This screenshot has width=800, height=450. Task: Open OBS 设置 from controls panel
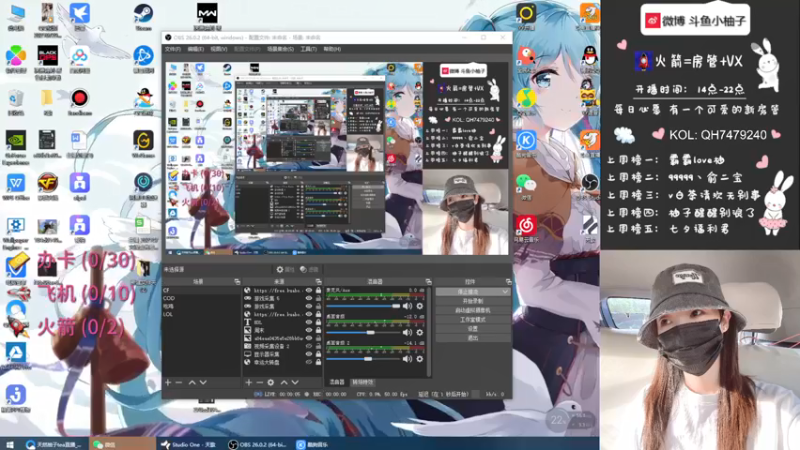[472, 329]
